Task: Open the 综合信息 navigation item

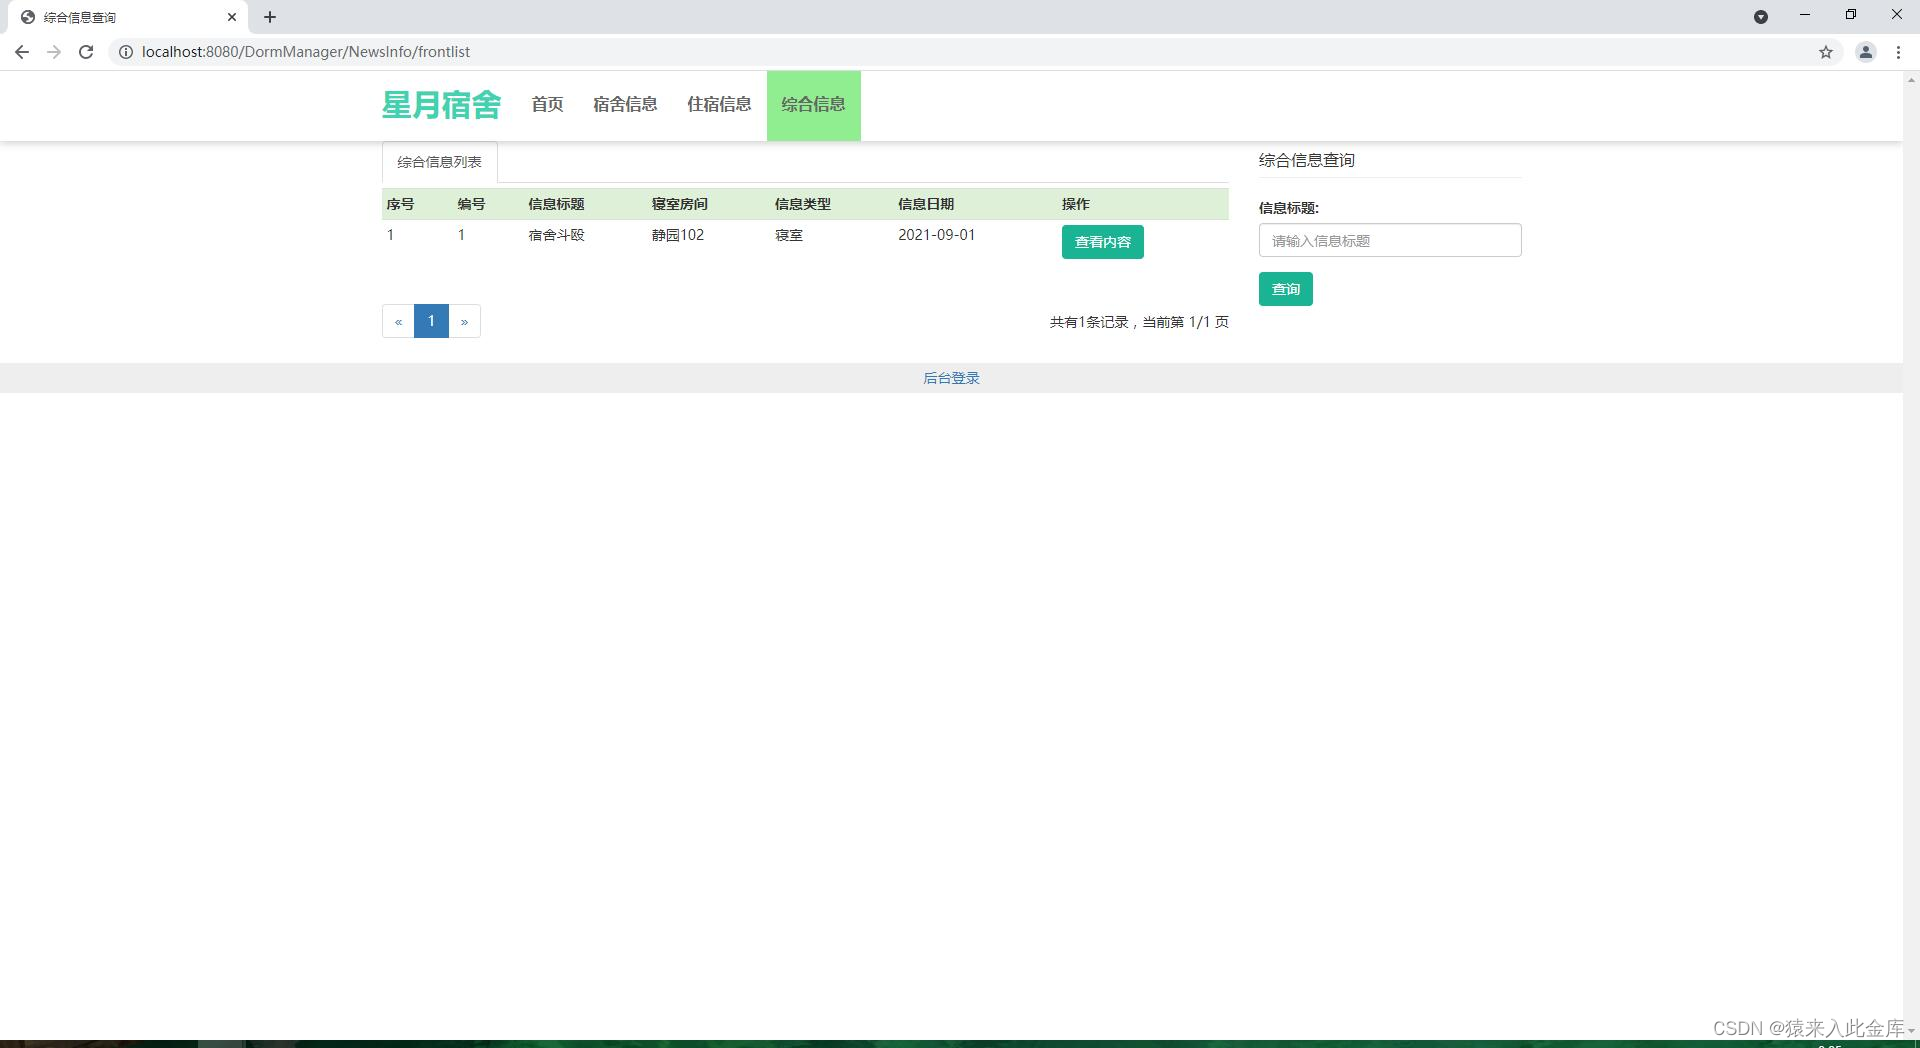Action: [813, 105]
